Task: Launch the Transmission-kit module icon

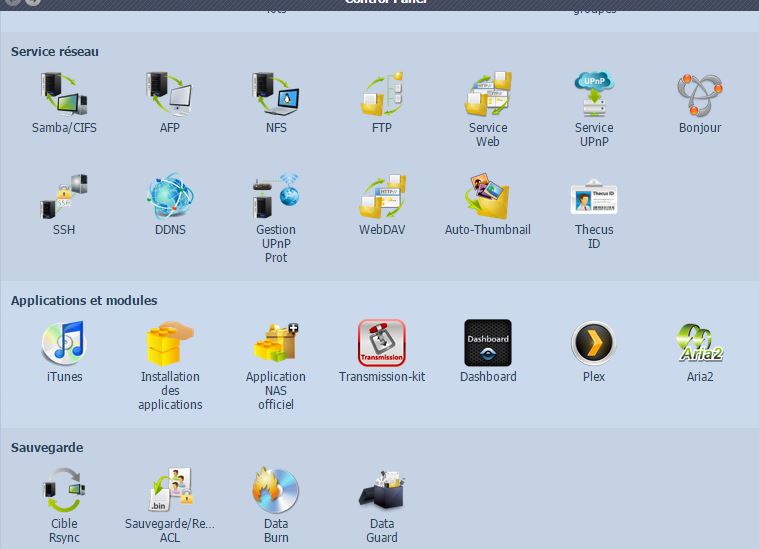Action: point(382,343)
